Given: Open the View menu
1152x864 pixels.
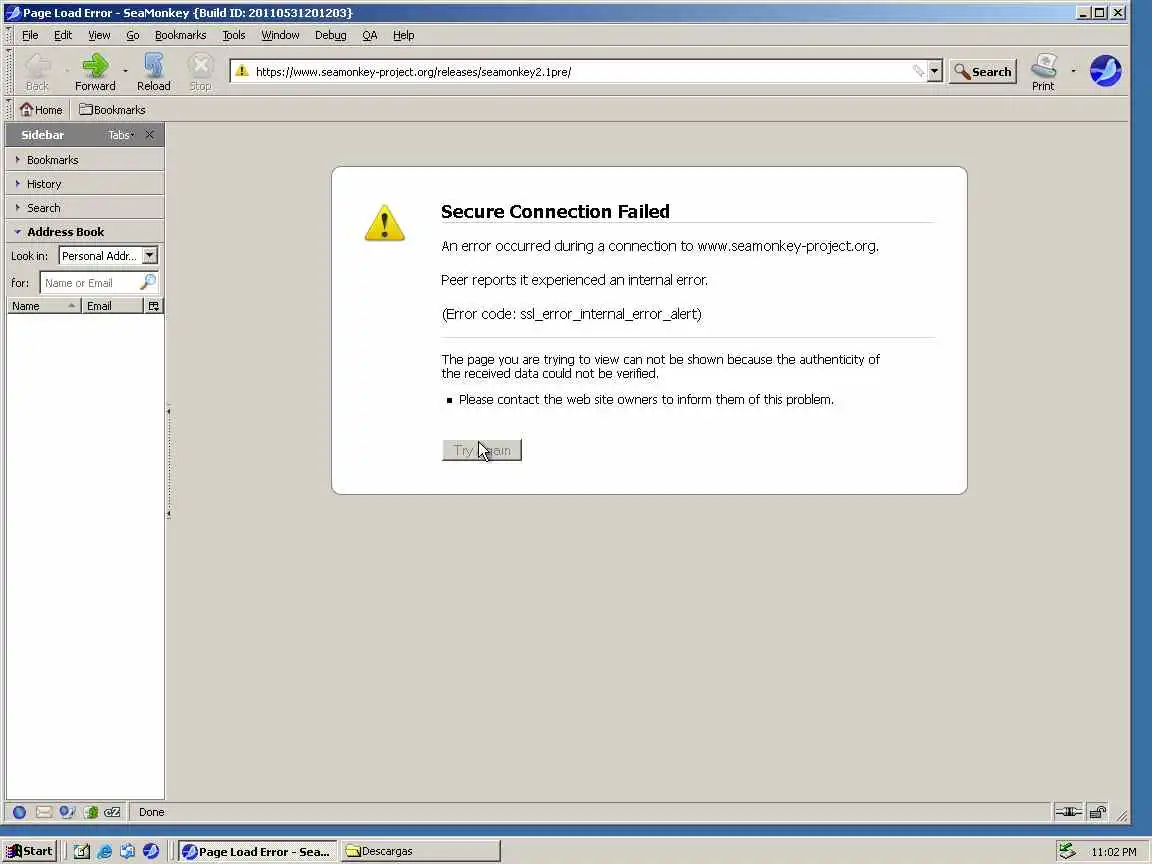Looking at the screenshot, I should (99, 35).
